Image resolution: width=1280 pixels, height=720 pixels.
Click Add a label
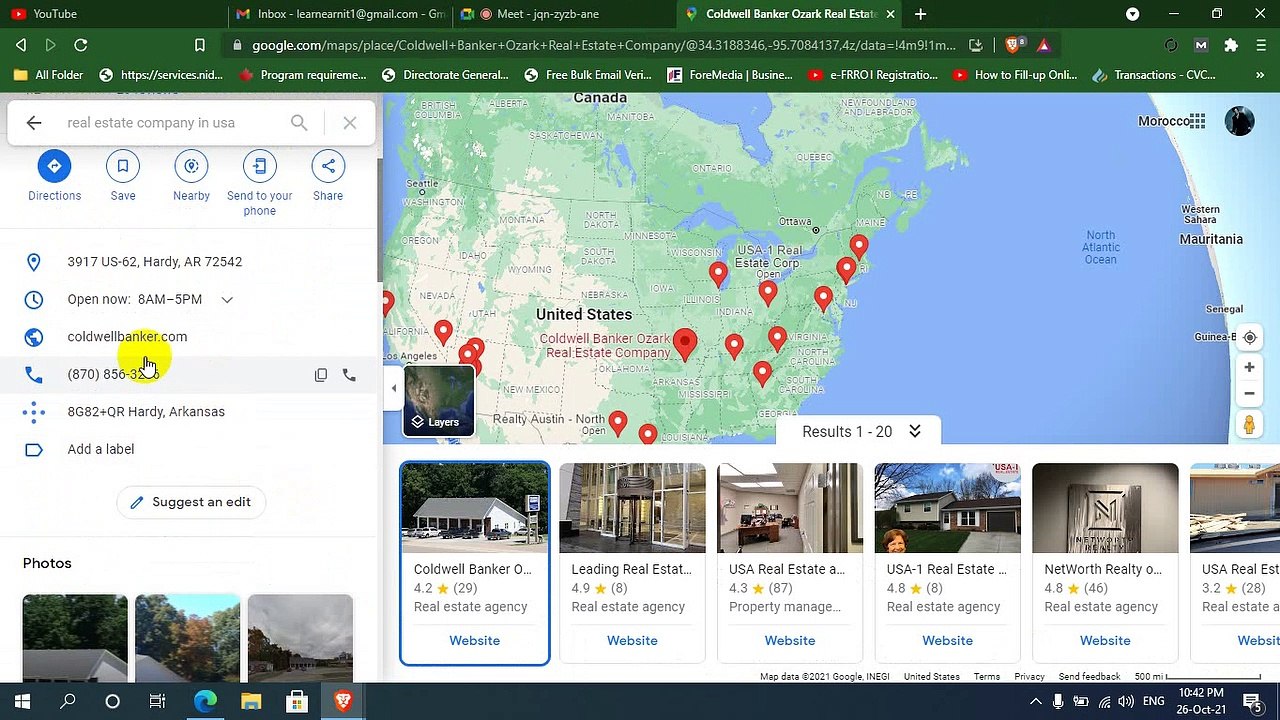click(101, 449)
